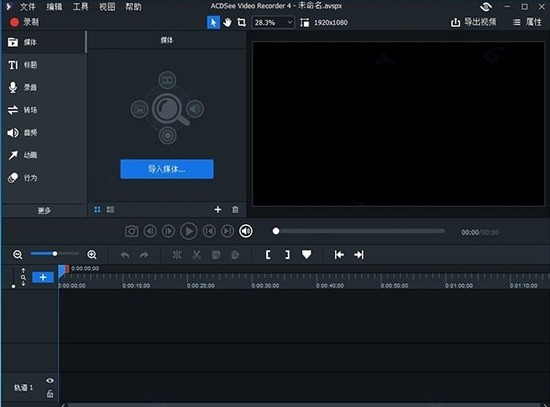The width and height of the screenshot is (550, 407).
Task: Click the Export Video button
Action: pos(474,22)
